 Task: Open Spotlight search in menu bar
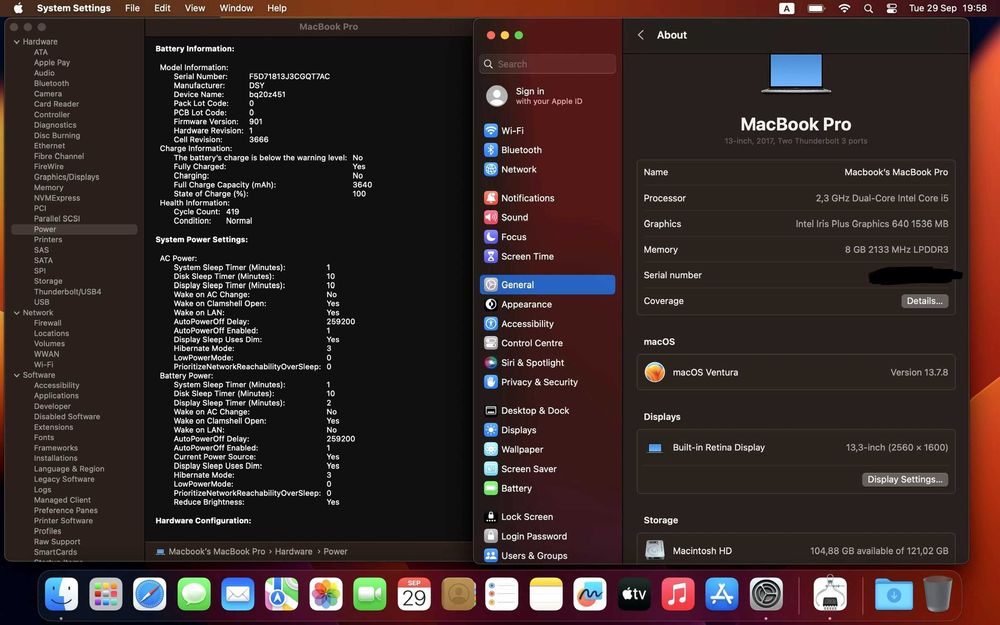pyautogui.click(x=868, y=8)
